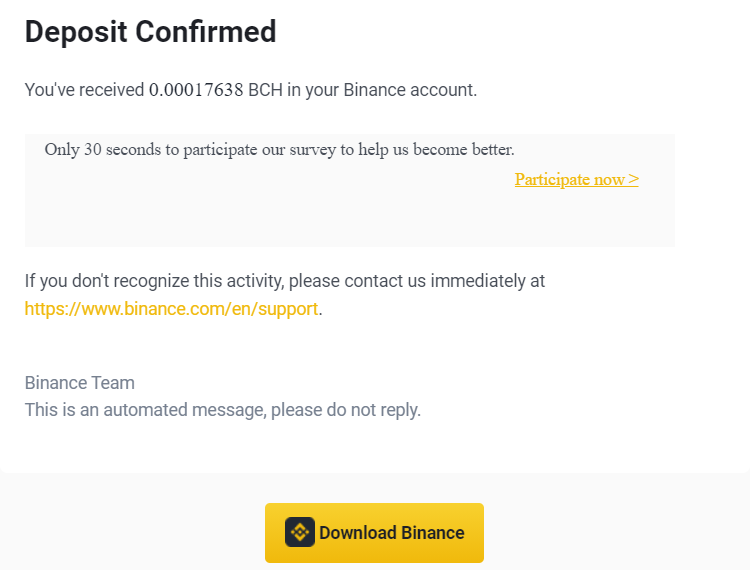
Task: Click the BCH currency symbol text
Action: click(265, 90)
